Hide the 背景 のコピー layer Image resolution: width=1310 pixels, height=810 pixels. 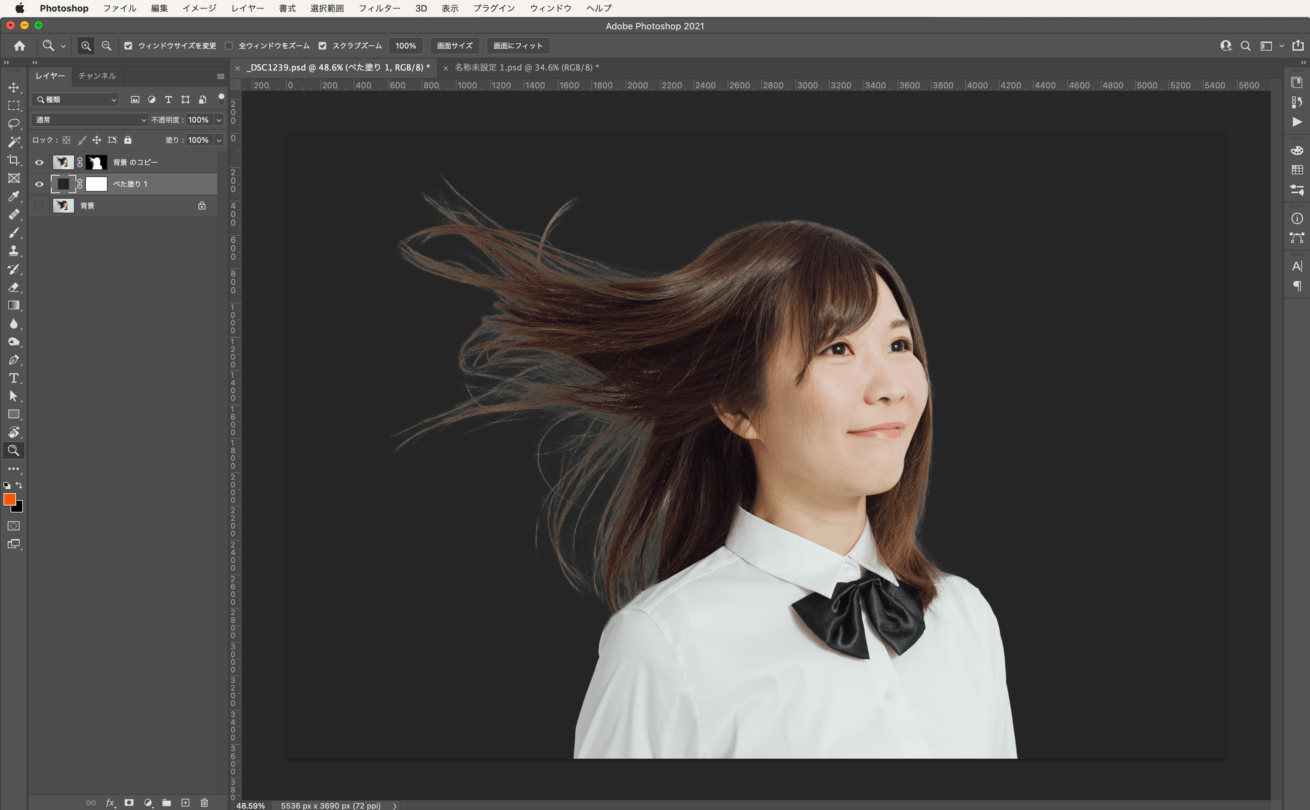pyautogui.click(x=39, y=161)
